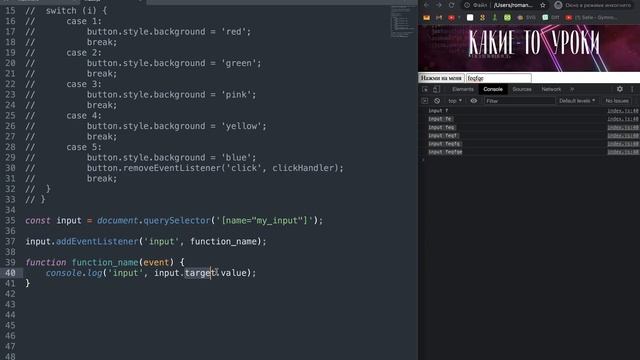Viewport: 640px width, 360px height.
Task: Open DevTools three-dot menu
Action: (x=632, y=89)
